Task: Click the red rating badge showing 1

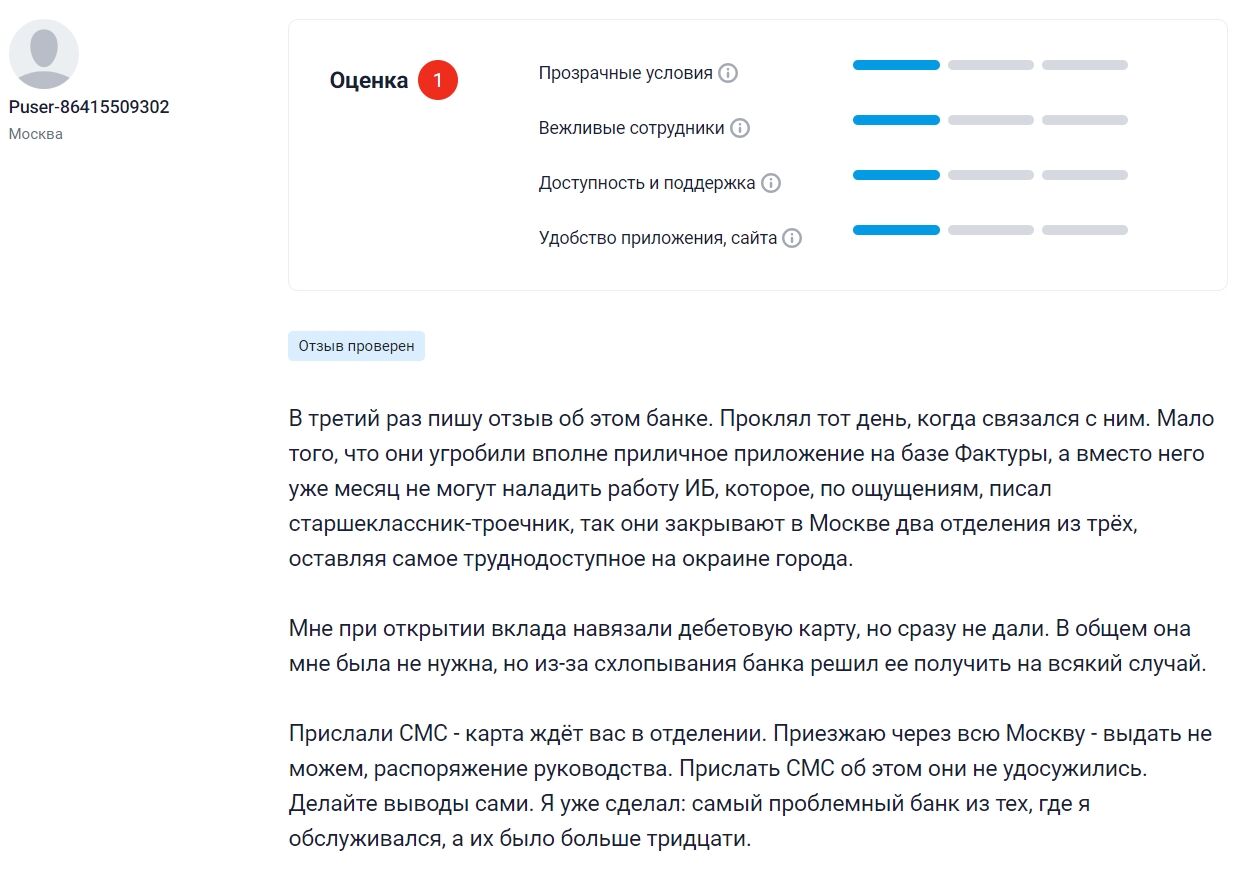Action: click(437, 81)
